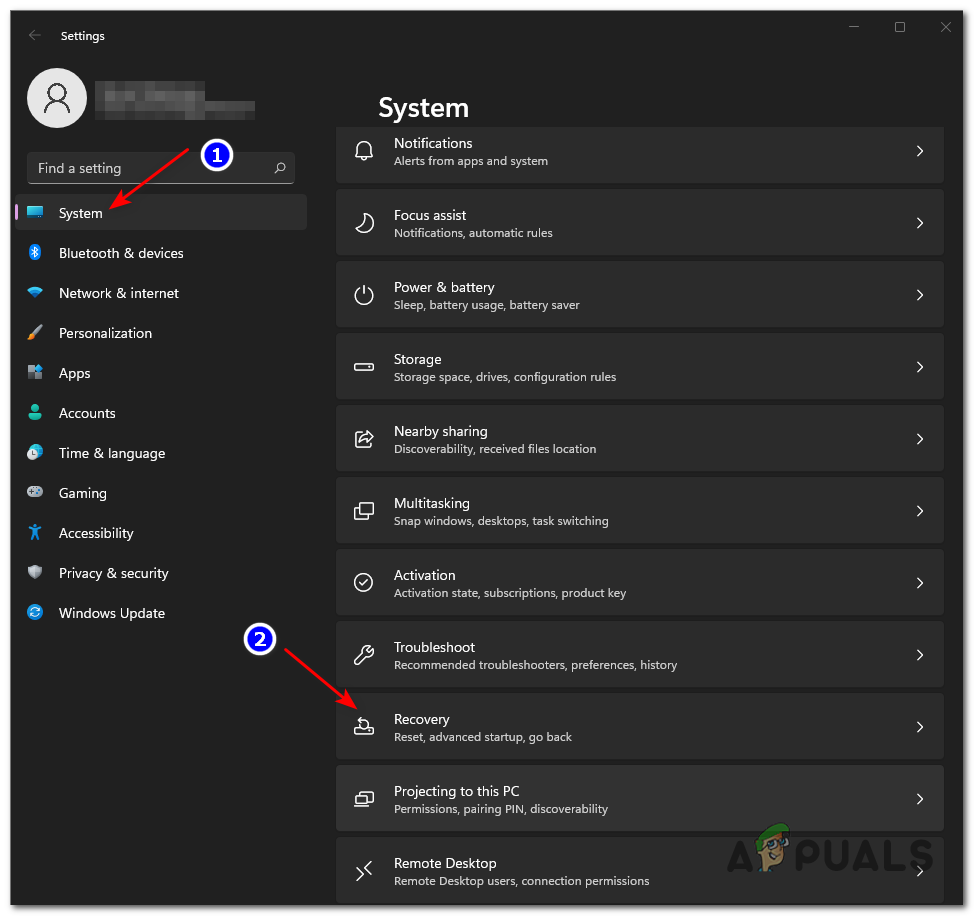Click the Nearby sharing chevron

point(920,439)
